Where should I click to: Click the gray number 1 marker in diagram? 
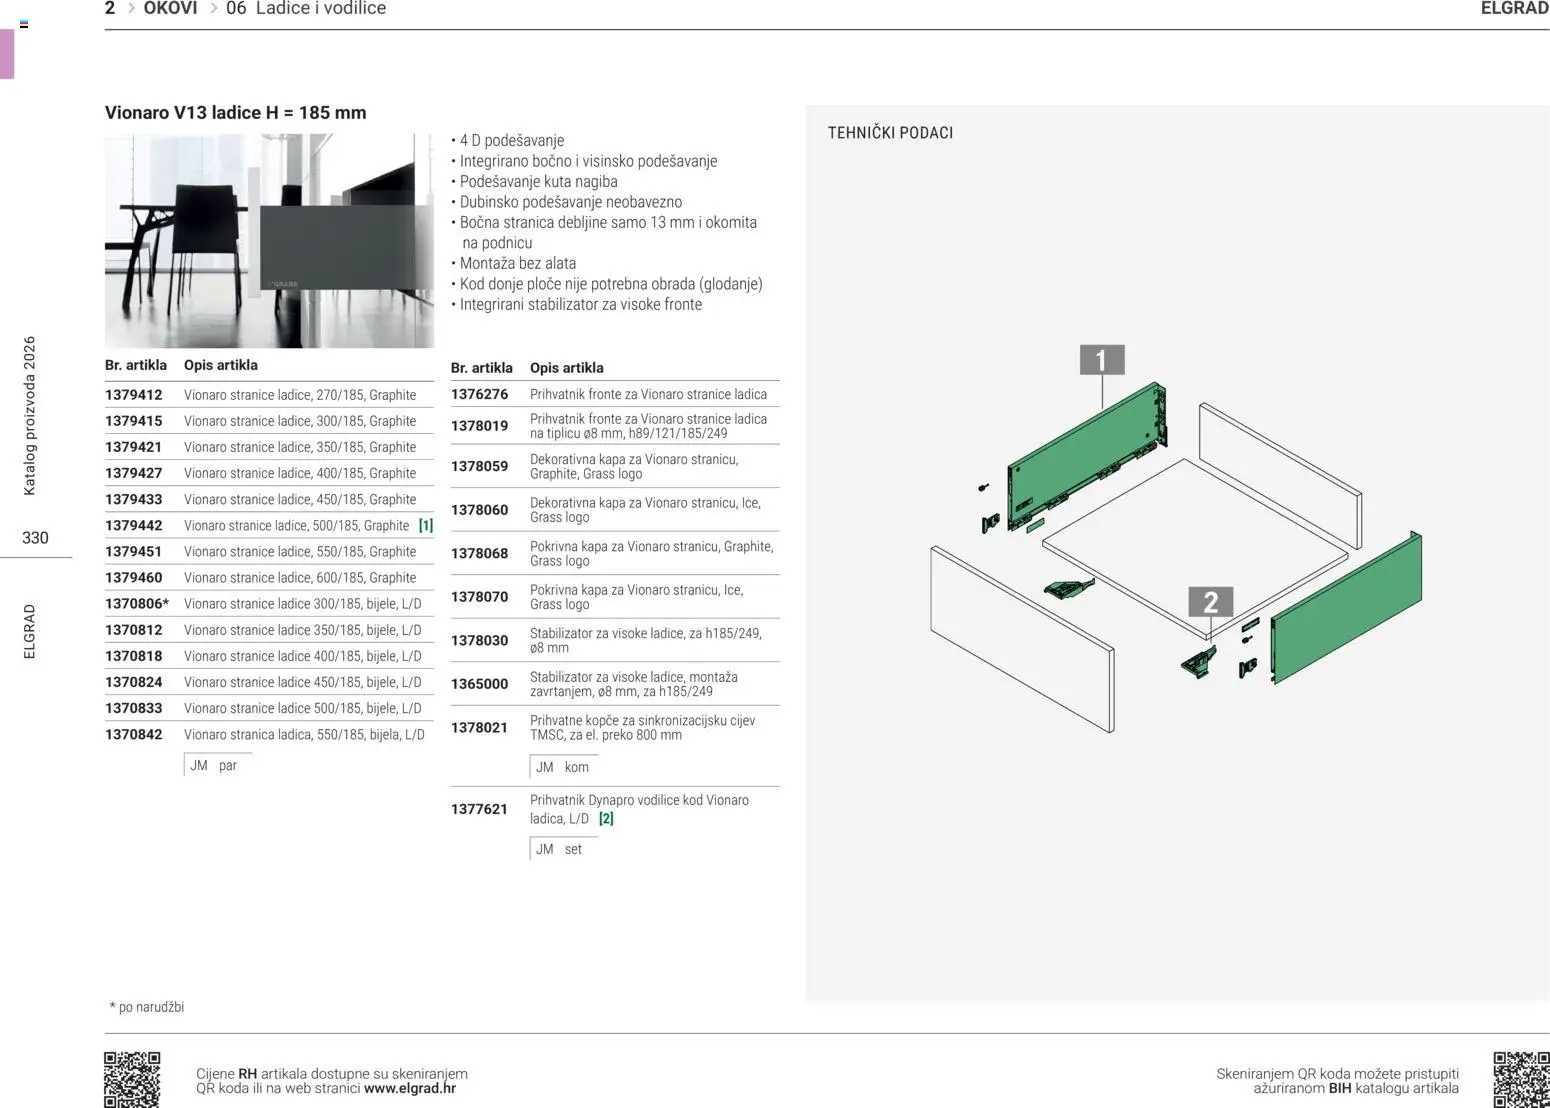[1101, 360]
